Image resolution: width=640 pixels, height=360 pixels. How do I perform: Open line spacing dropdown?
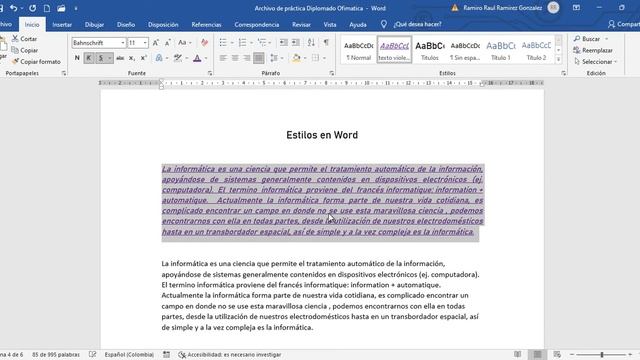pyautogui.click(x=276, y=58)
